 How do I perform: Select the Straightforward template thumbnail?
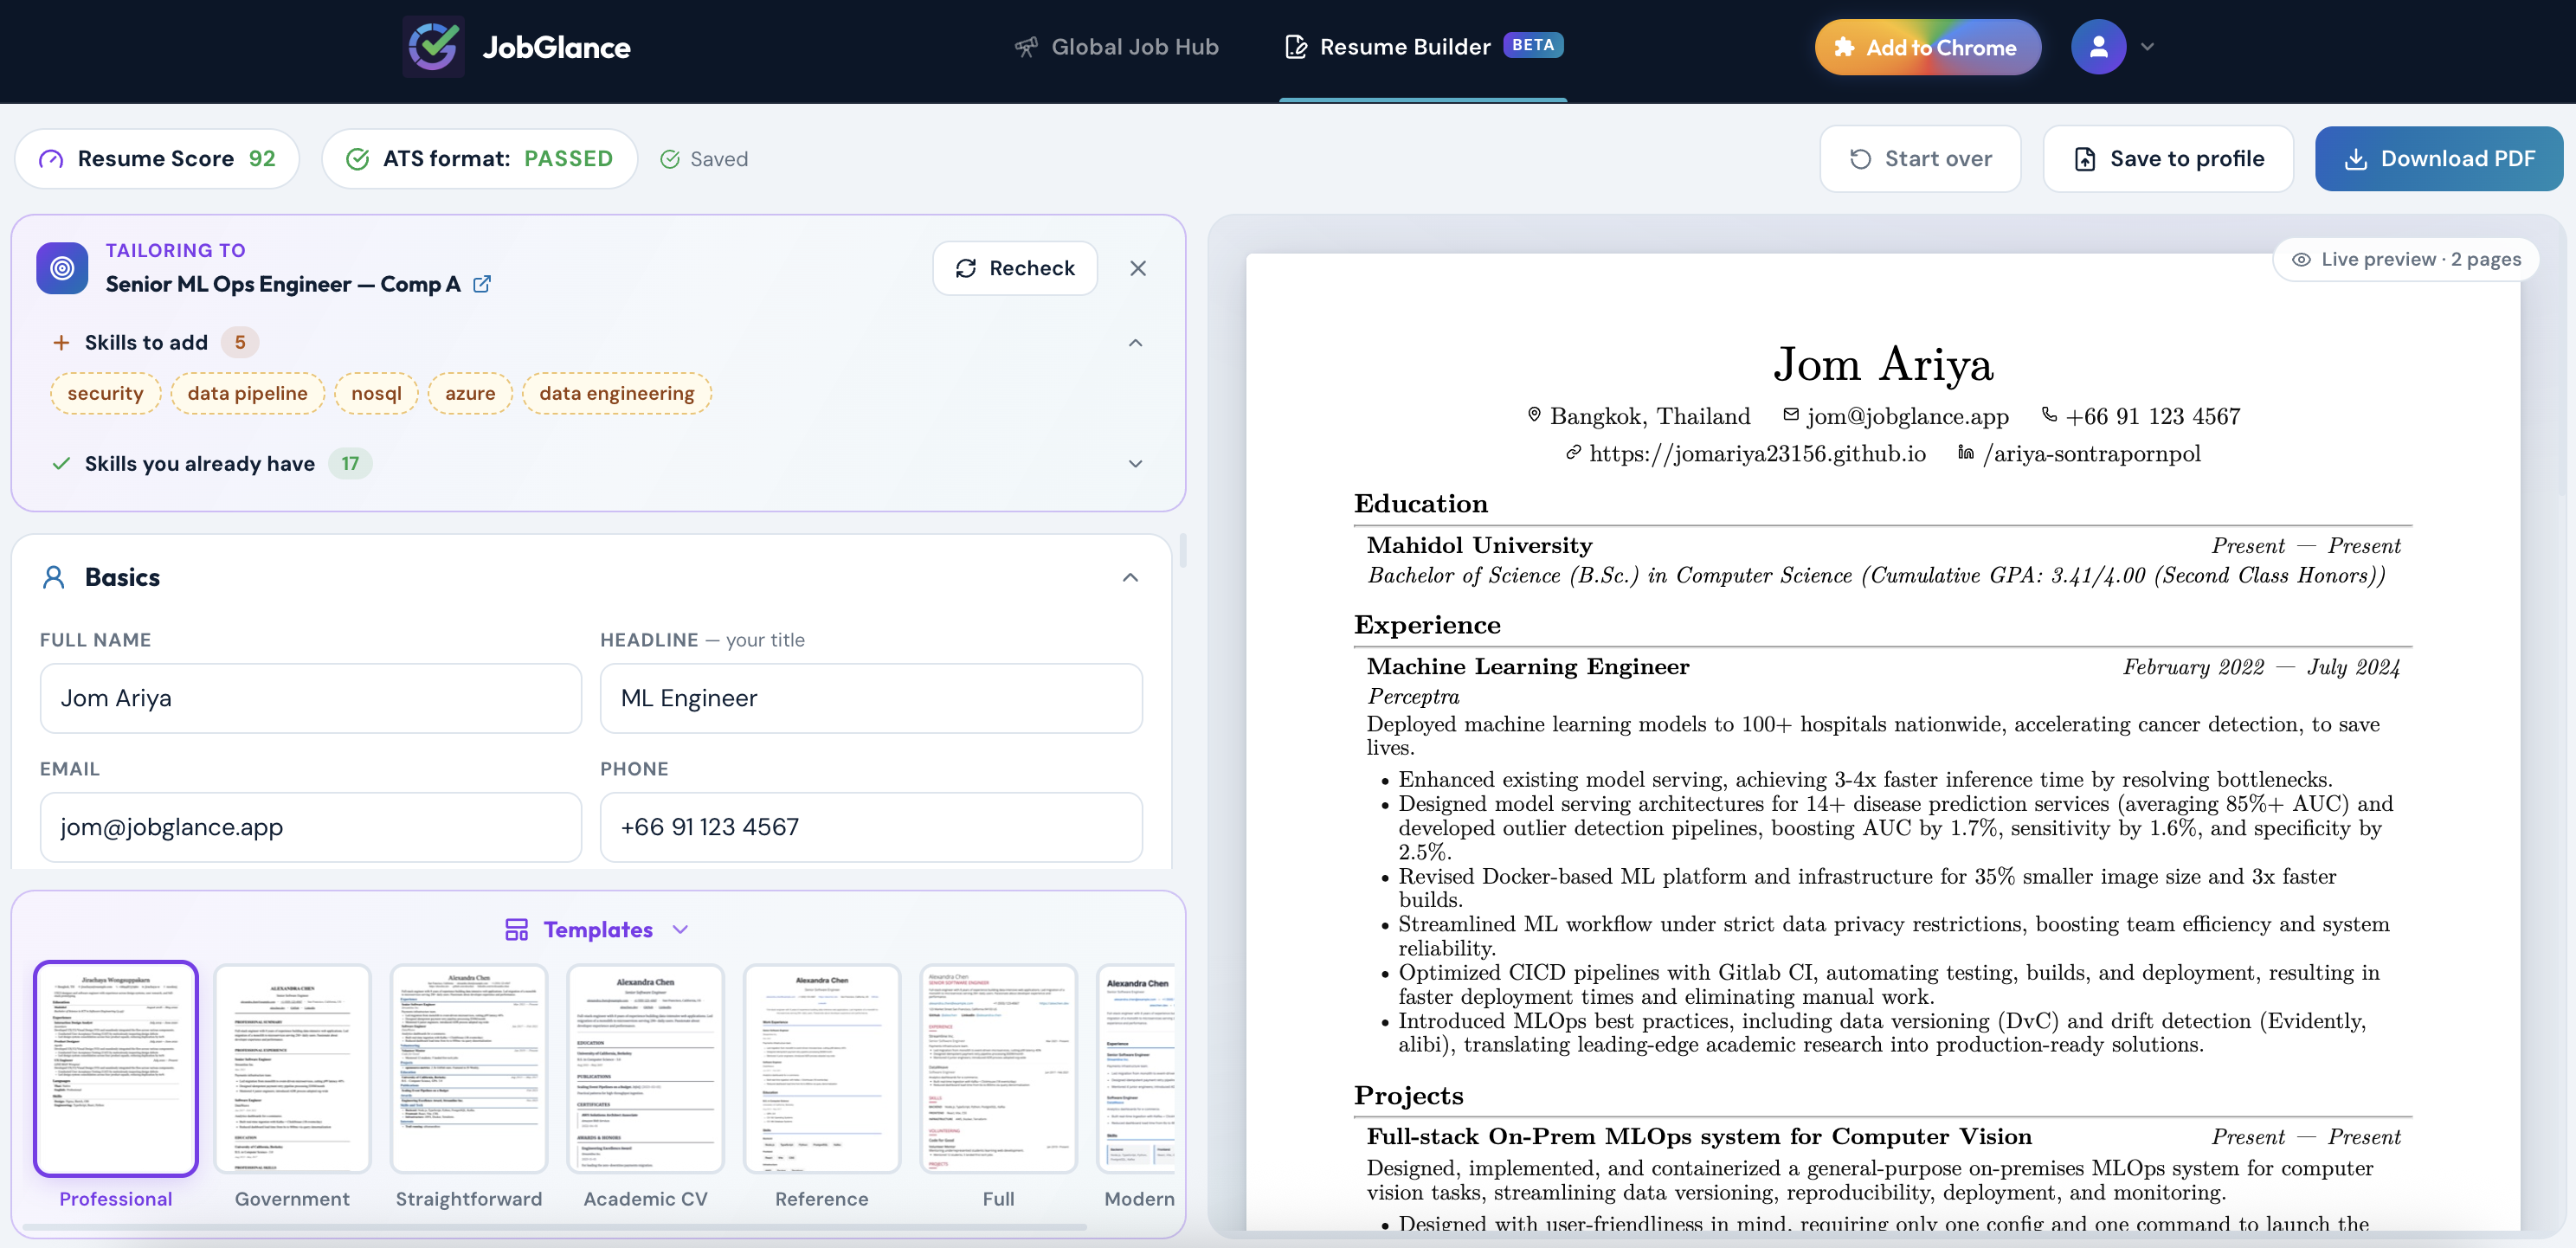tap(469, 1068)
